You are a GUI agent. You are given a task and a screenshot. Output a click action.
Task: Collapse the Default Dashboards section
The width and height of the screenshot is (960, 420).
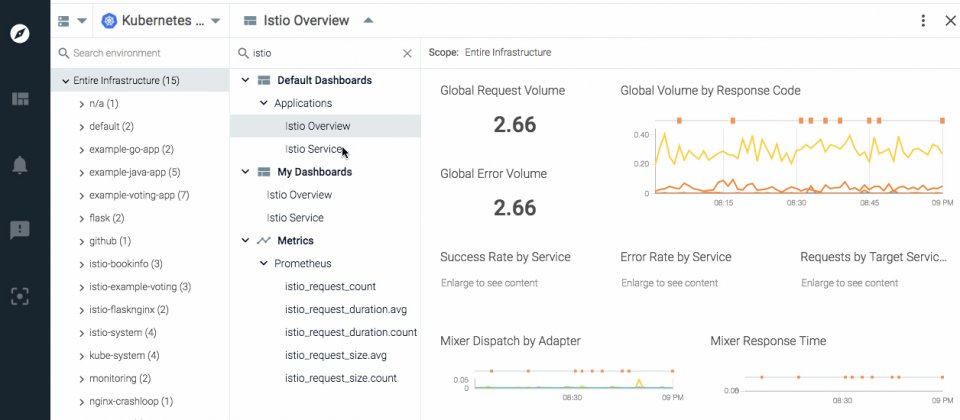[x=246, y=80]
